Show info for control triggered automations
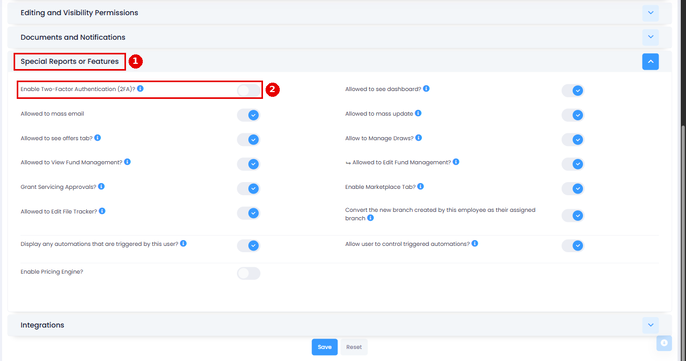 475,243
